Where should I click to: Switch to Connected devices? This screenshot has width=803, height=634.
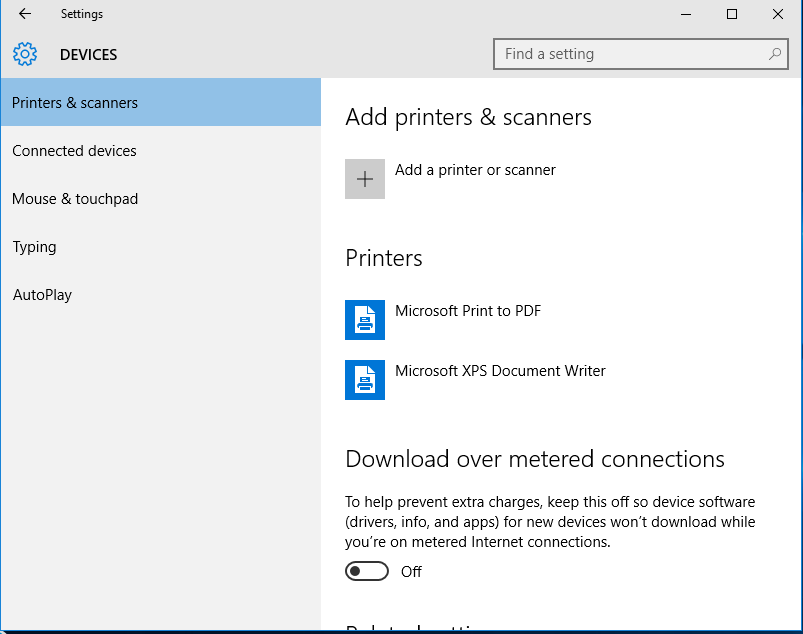point(161,151)
